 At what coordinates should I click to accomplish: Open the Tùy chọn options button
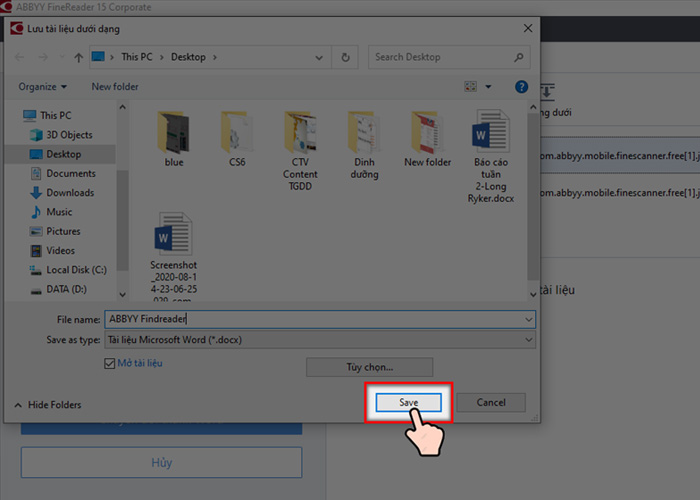coord(370,367)
